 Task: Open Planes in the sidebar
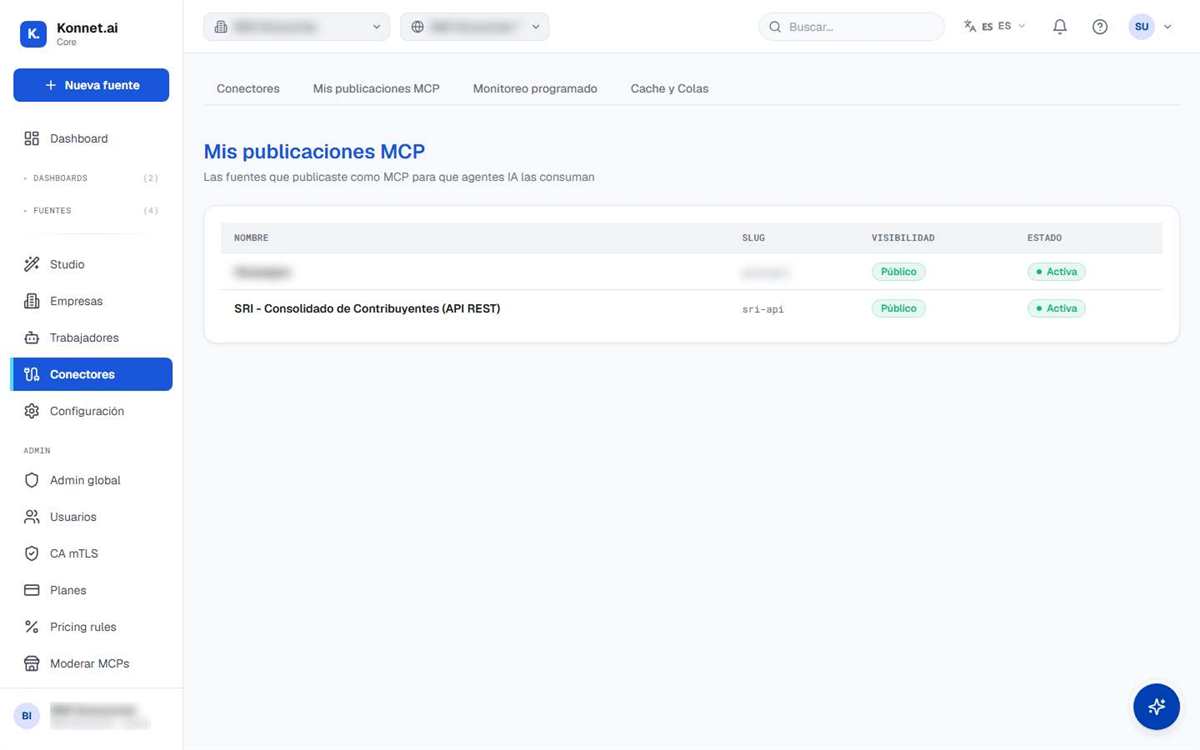tap(91, 590)
